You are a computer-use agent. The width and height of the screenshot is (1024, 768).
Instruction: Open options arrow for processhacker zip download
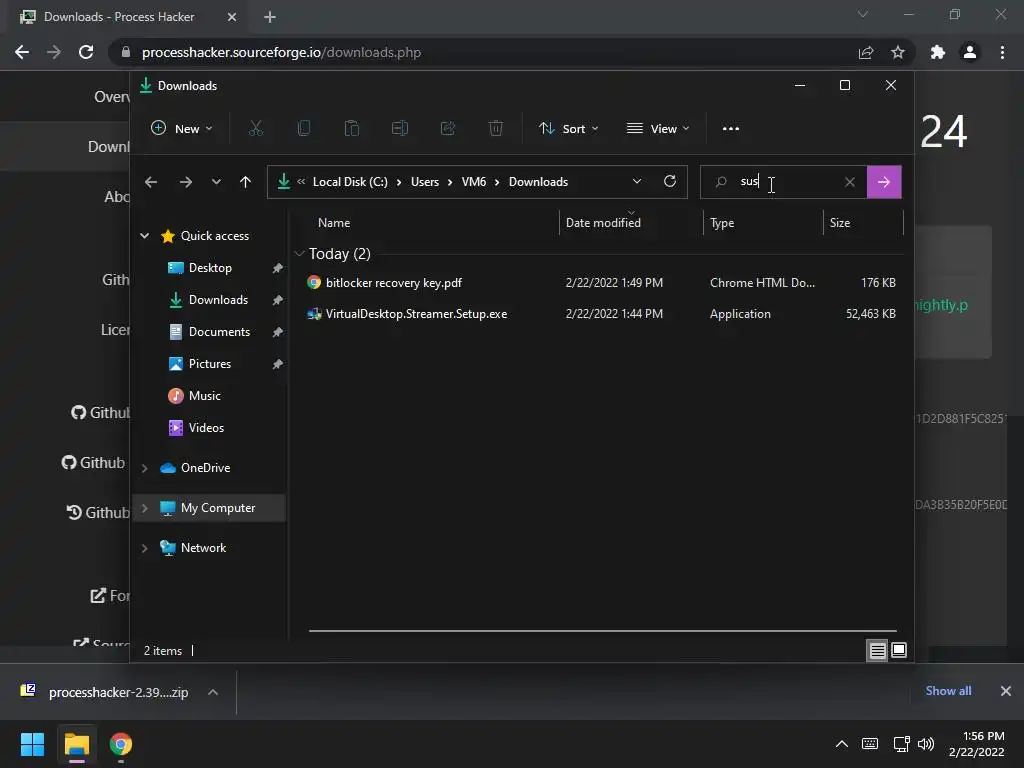coord(213,692)
